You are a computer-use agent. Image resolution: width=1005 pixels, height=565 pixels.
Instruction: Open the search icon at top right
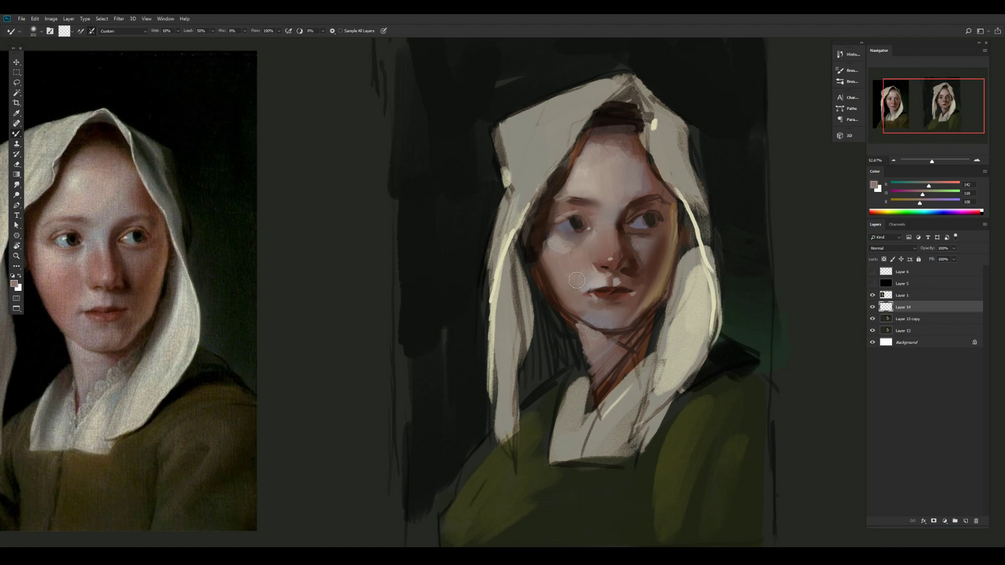968,31
